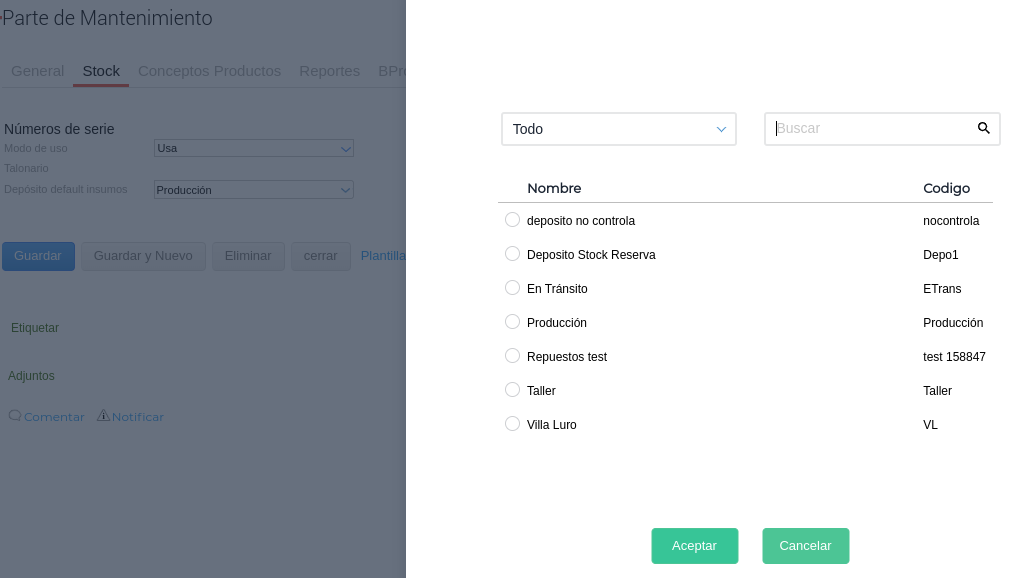Click the Comentar speech bubble icon
Screen dimensions: 1012x578
15,415
